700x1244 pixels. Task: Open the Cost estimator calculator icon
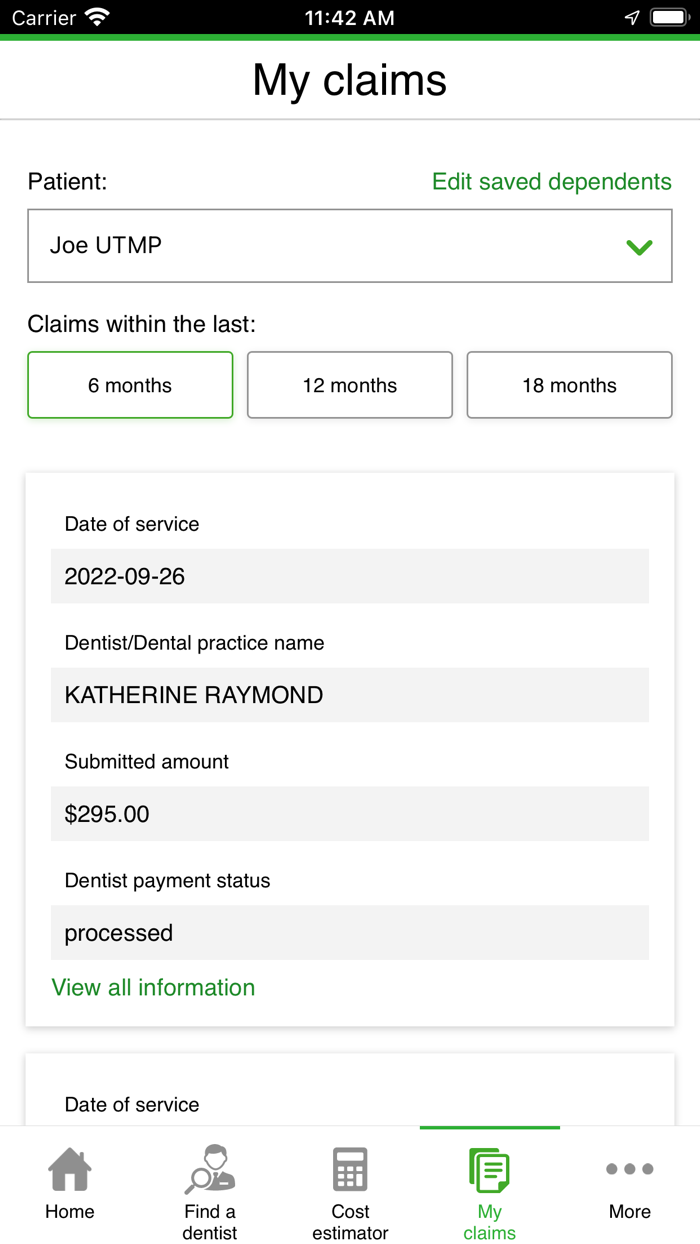click(349, 1168)
